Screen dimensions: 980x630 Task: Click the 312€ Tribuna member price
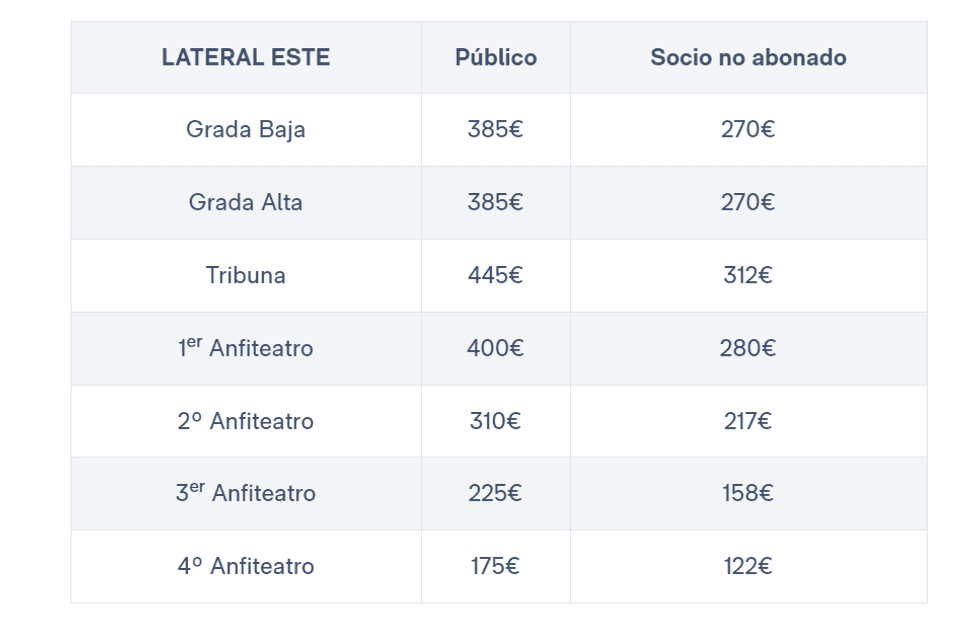(x=748, y=276)
